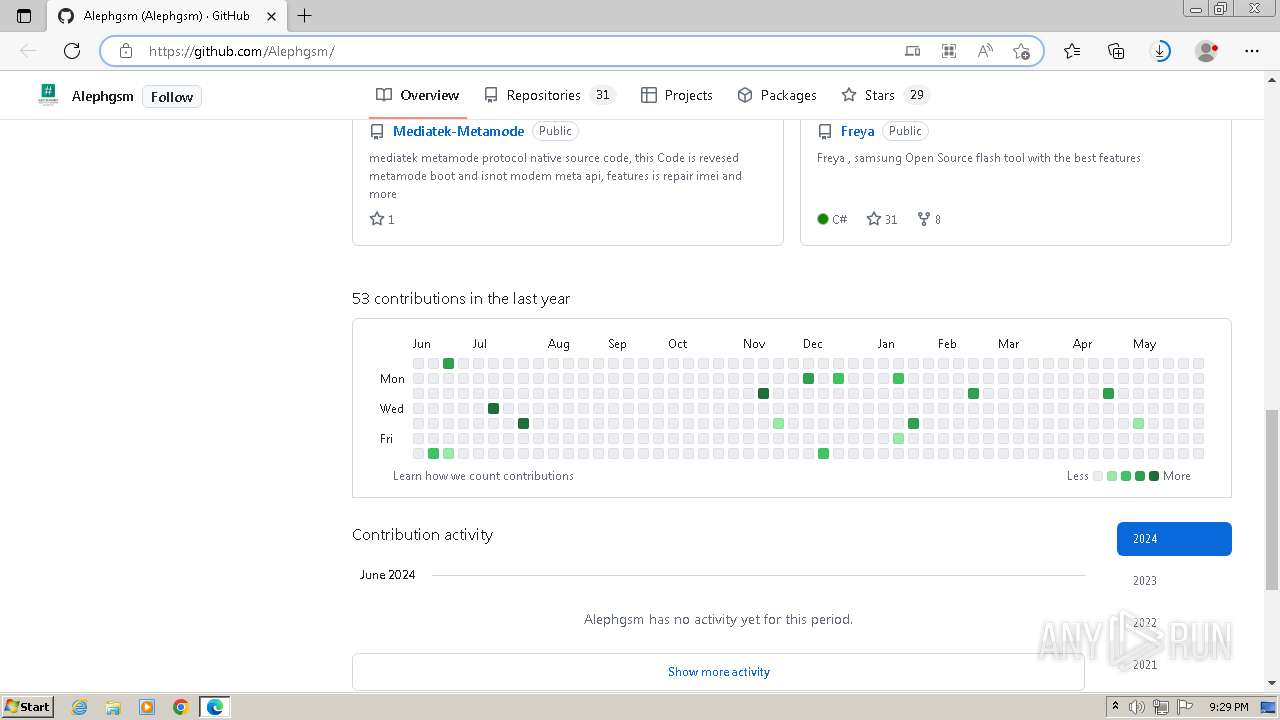Go to the Packages tab
This screenshot has height=720, width=1280.
(777, 95)
